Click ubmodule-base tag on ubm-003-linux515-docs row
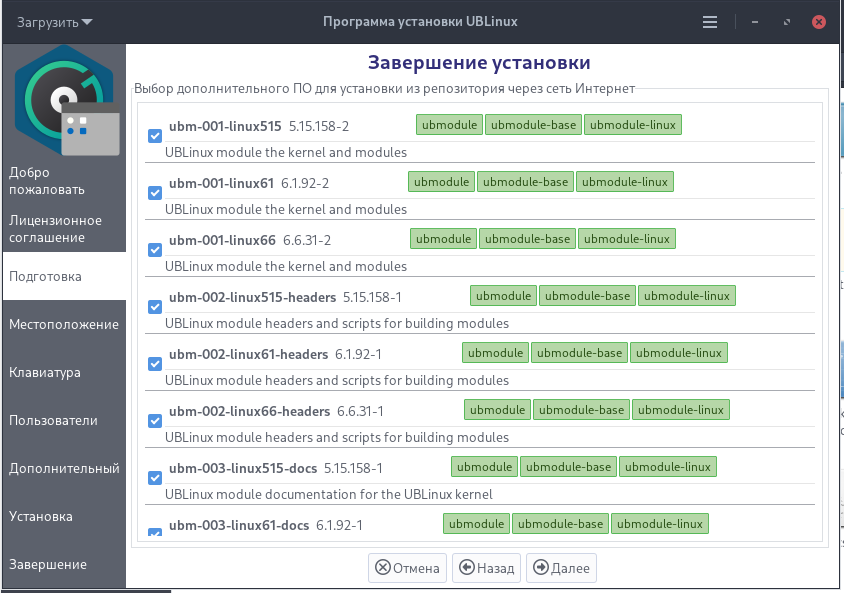Image resolution: width=844 pixels, height=593 pixels. (568, 467)
